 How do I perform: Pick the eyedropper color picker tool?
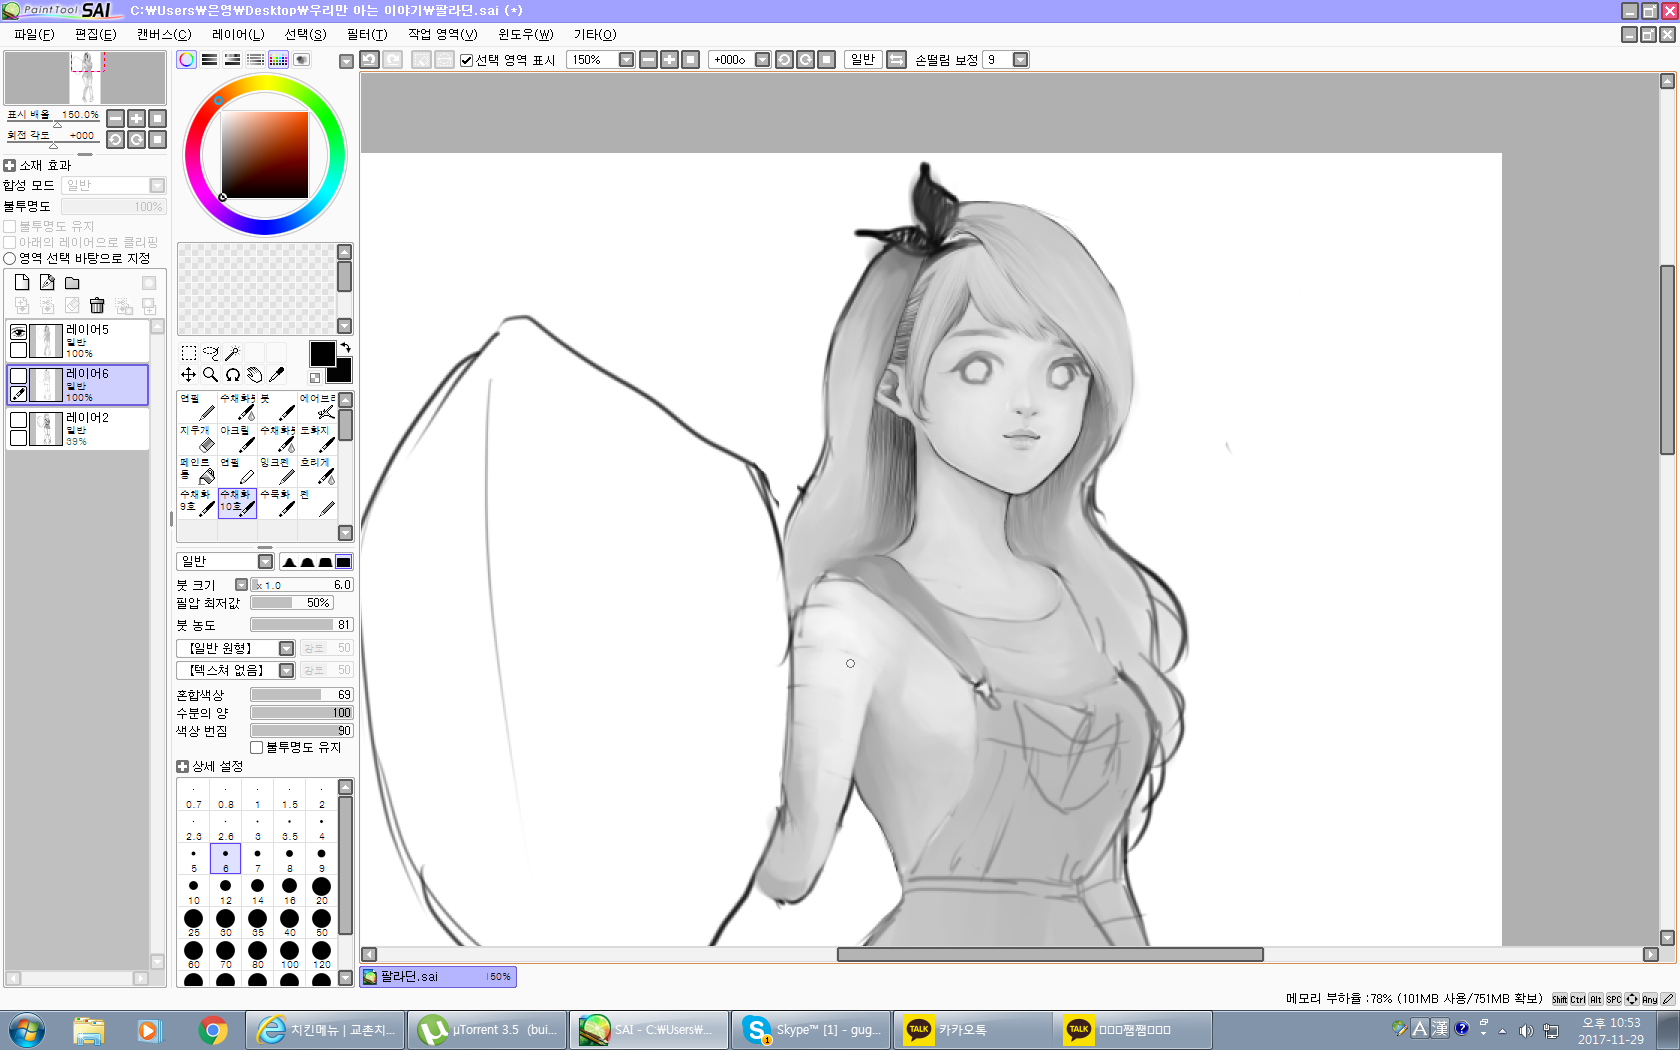pyautogui.click(x=277, y=375)
